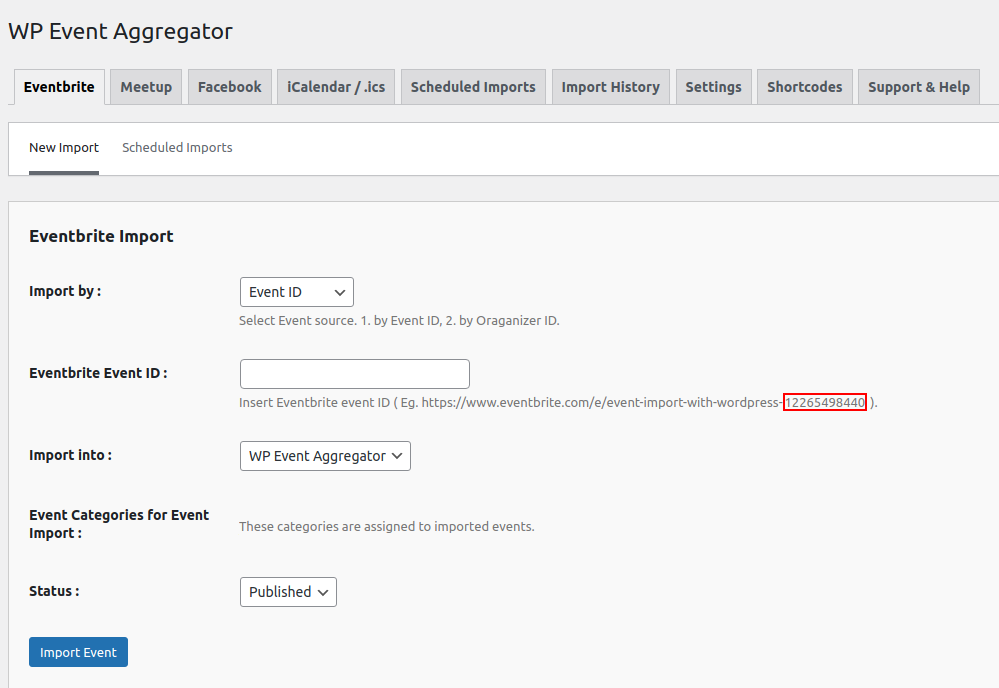View the Import History tab
The width and height of the screenshot is (999, 688).
pos(610,86)
